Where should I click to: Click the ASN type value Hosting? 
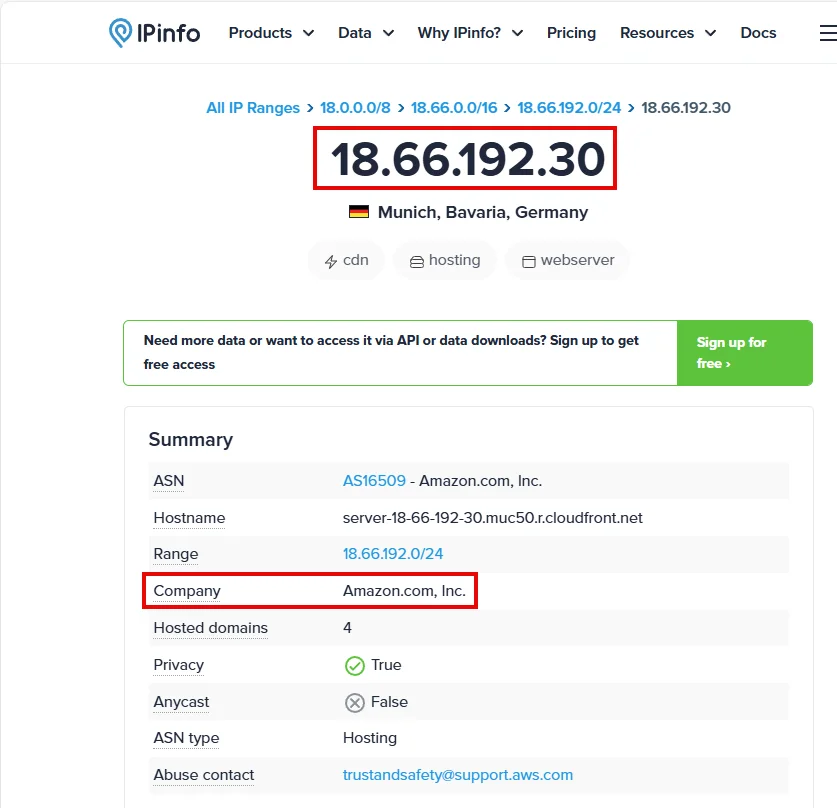coord(370,738)
